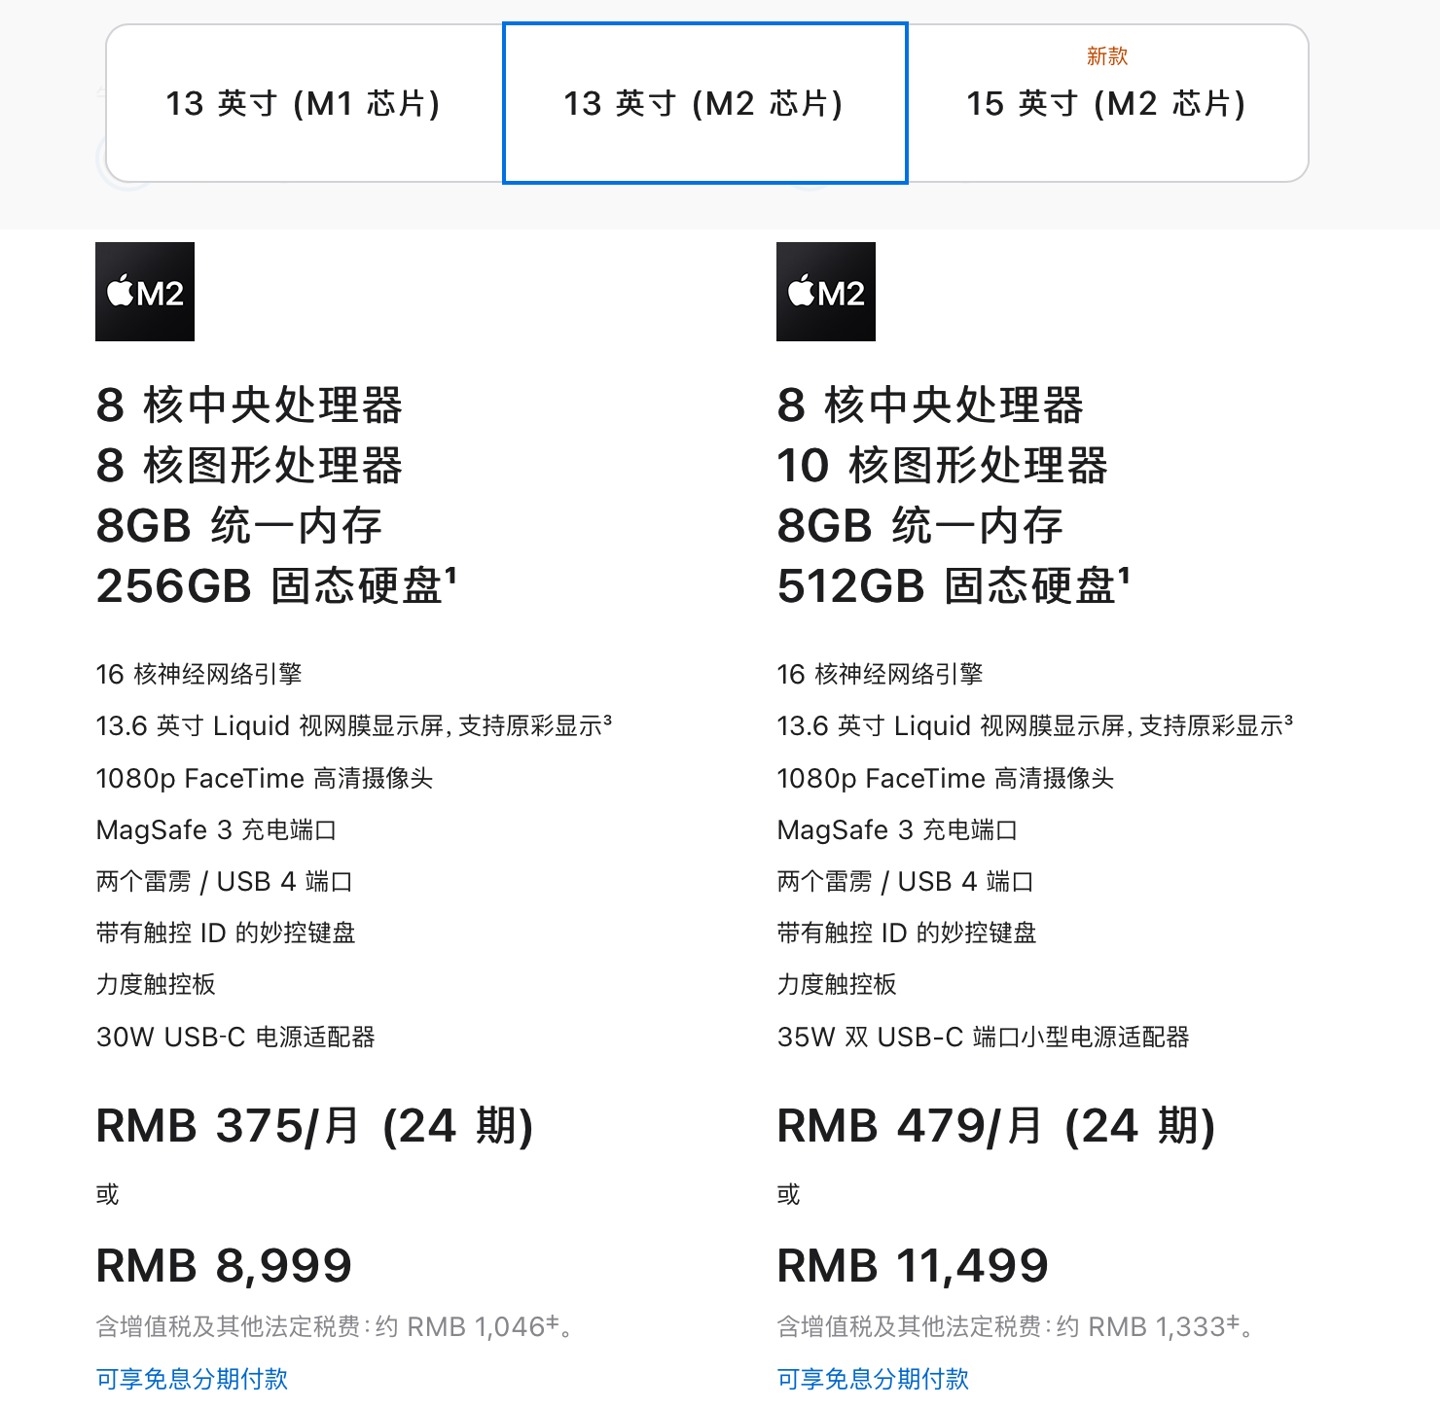This screenshot has width=1440, height=1408.
Task: Open the 15 英寸 (M2 芯片) tab
Action: click(x=1106, y=104)
